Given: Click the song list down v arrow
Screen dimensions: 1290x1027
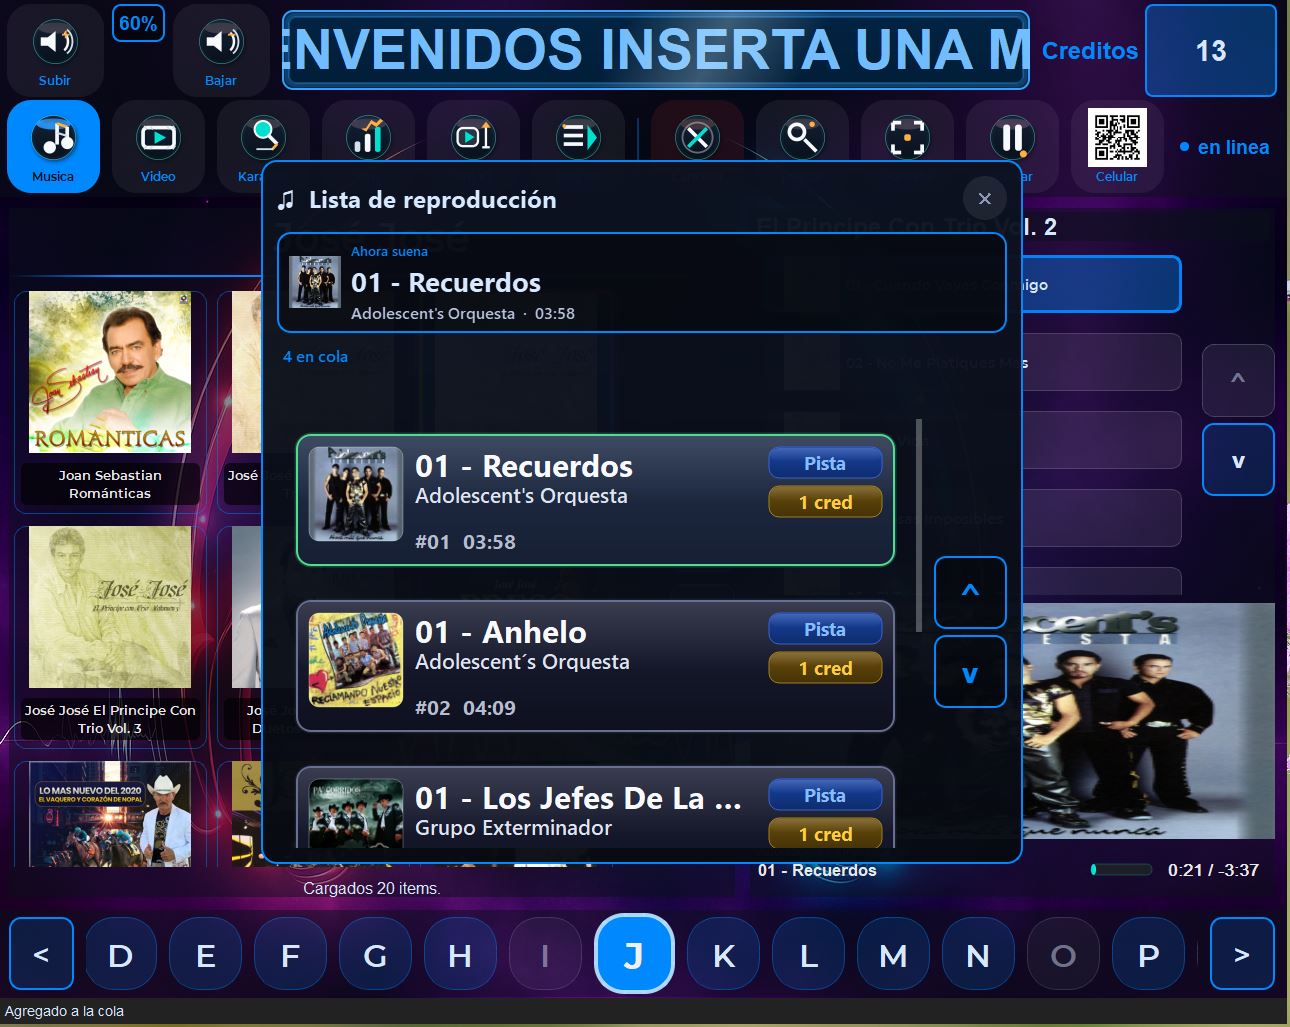Looking at the screenshot, I should [1238, 460].
